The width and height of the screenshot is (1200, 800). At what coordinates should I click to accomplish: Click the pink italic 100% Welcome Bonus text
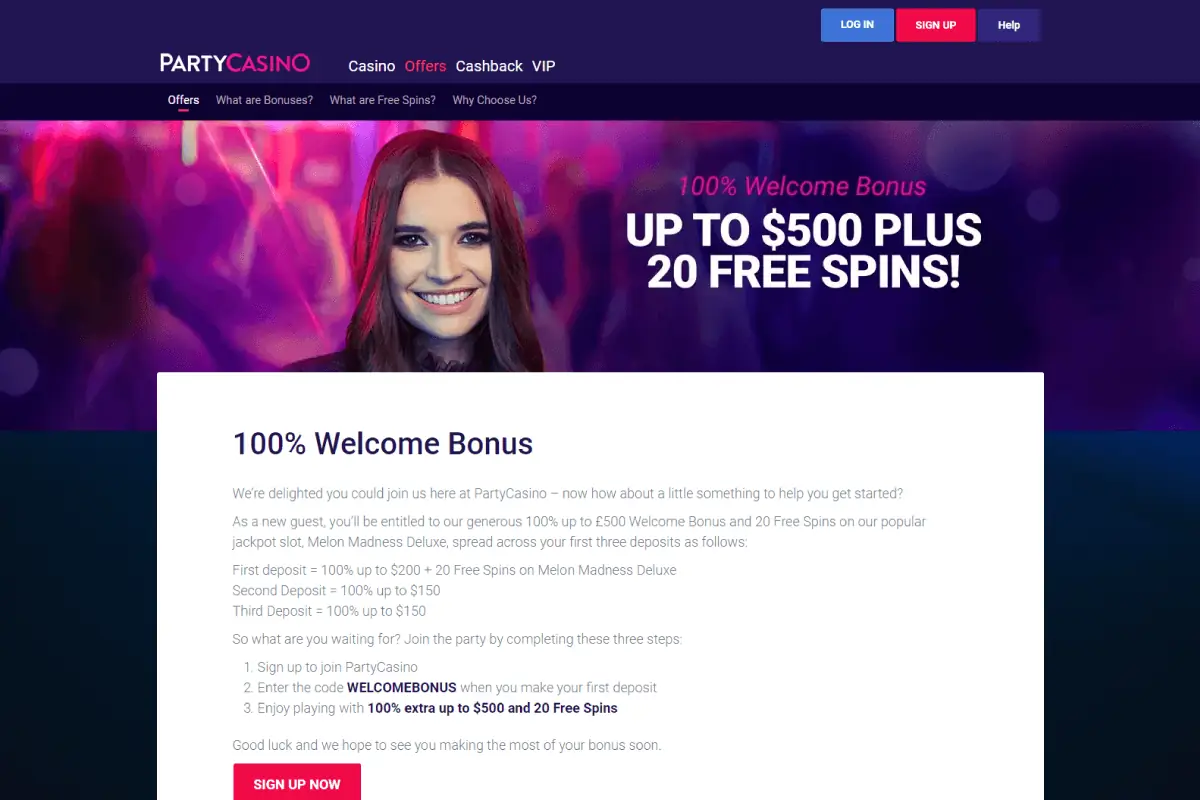[802, 186]
